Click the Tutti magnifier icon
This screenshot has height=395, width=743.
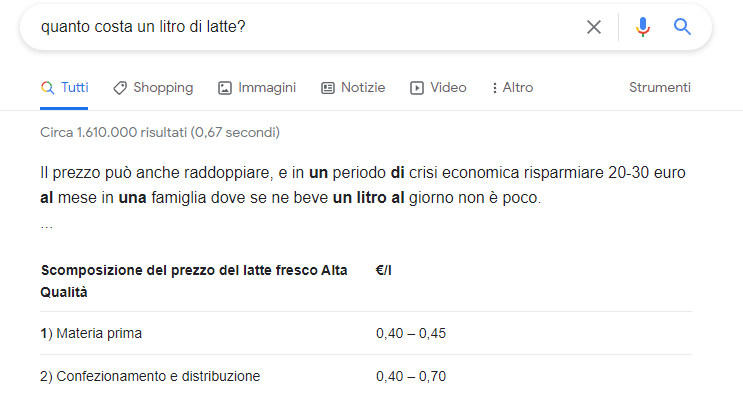pos(47,88)
